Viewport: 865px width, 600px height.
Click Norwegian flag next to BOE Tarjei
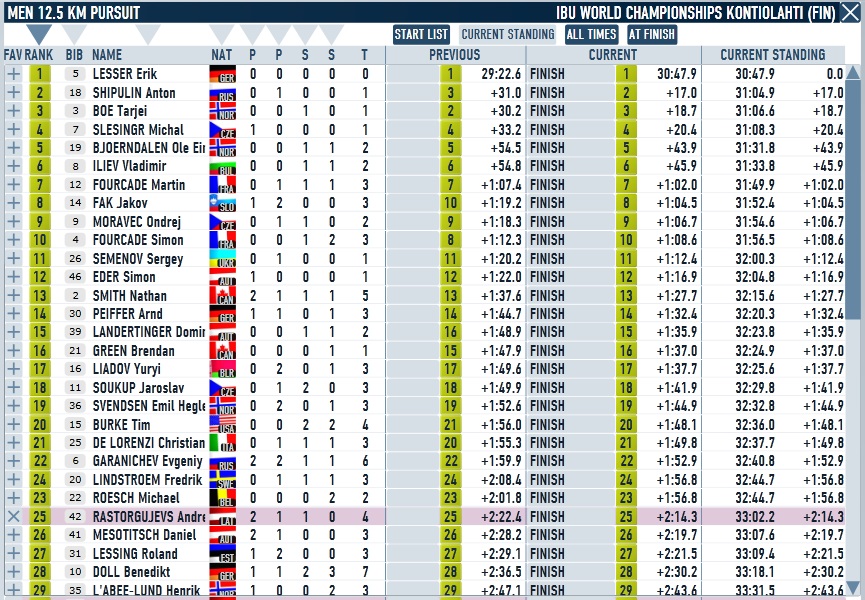(223, 111)
